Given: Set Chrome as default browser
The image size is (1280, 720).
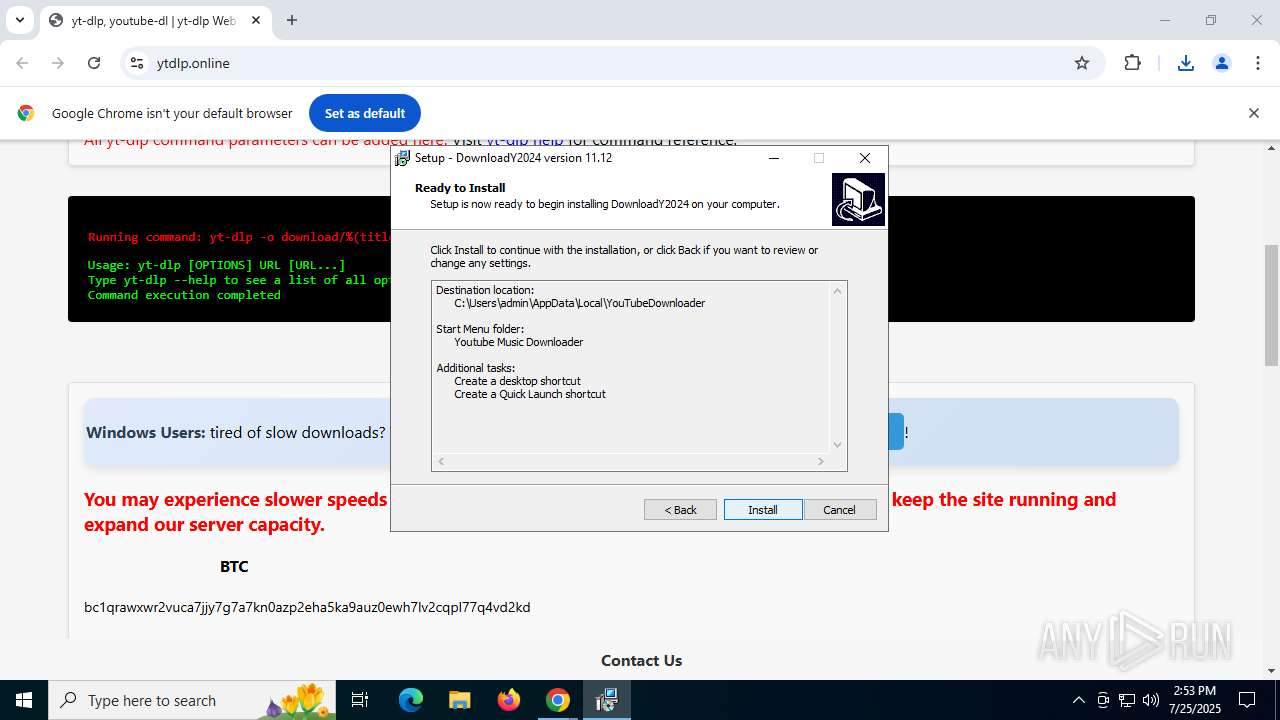Looking at the screenshot, I should coord(365,113).
